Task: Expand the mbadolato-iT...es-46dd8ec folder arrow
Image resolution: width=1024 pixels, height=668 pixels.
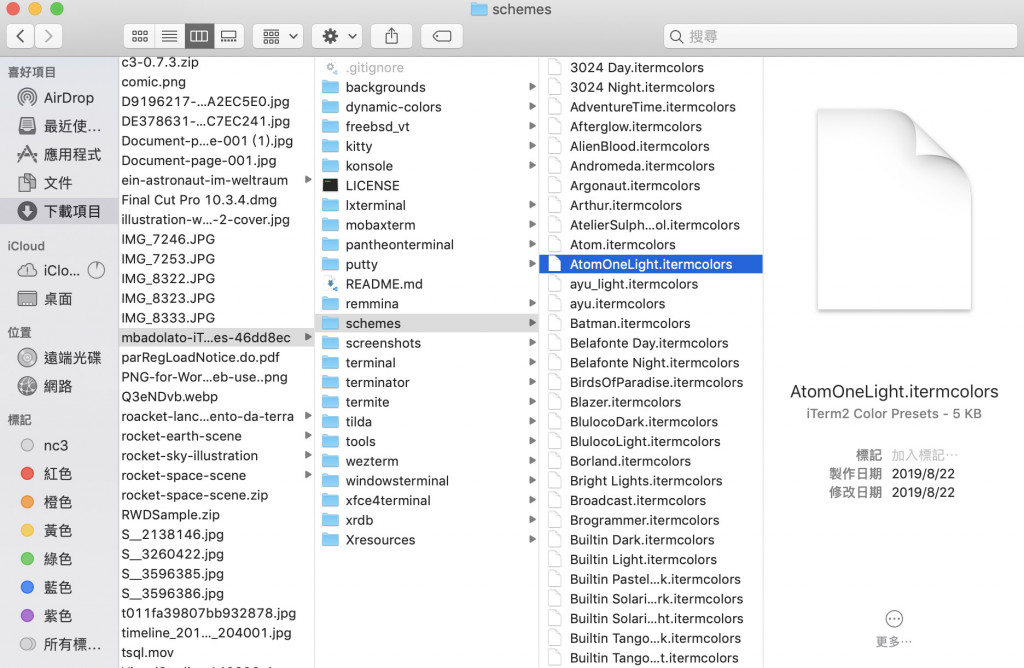Action: (308, 337)
